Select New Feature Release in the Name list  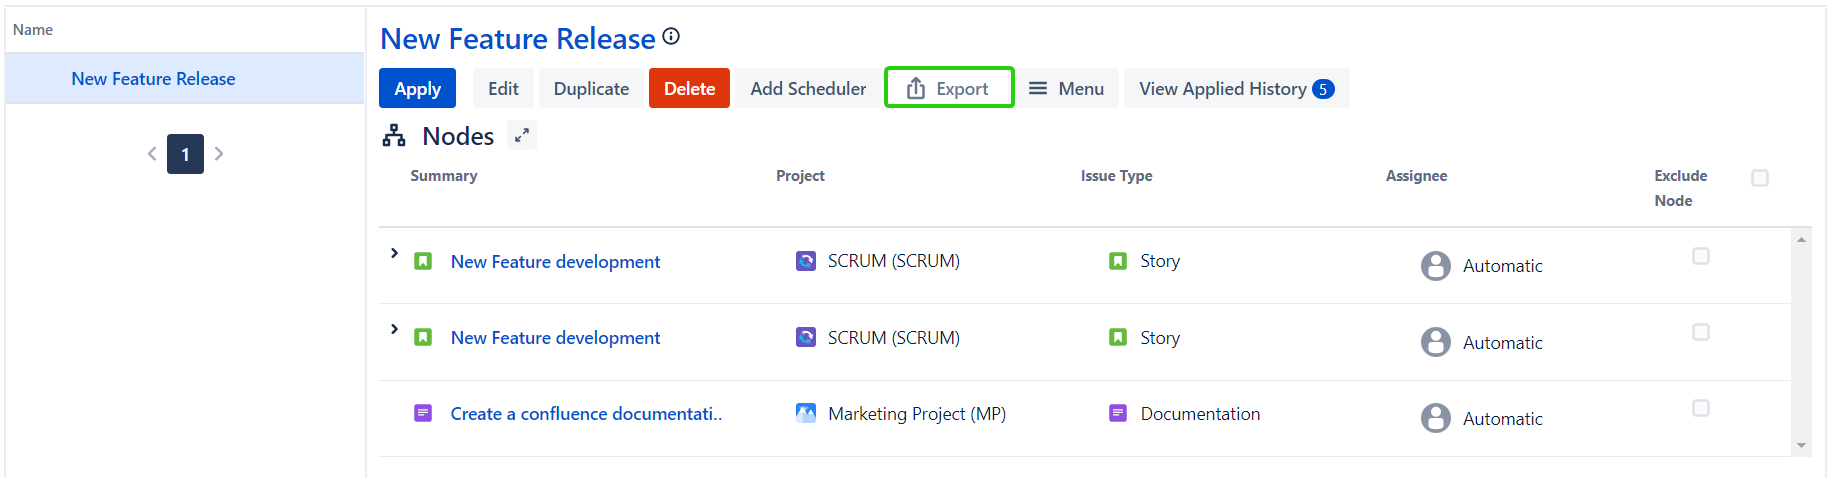(x=153, y=79)
